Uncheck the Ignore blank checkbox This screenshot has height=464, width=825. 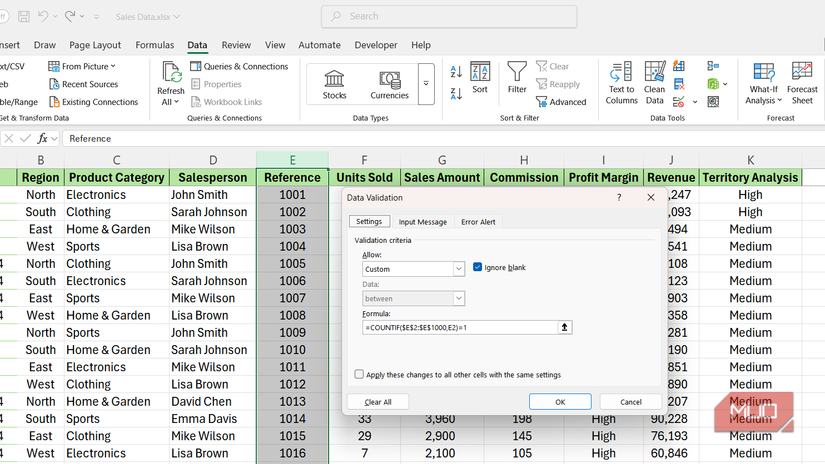(x=477, y=267)
